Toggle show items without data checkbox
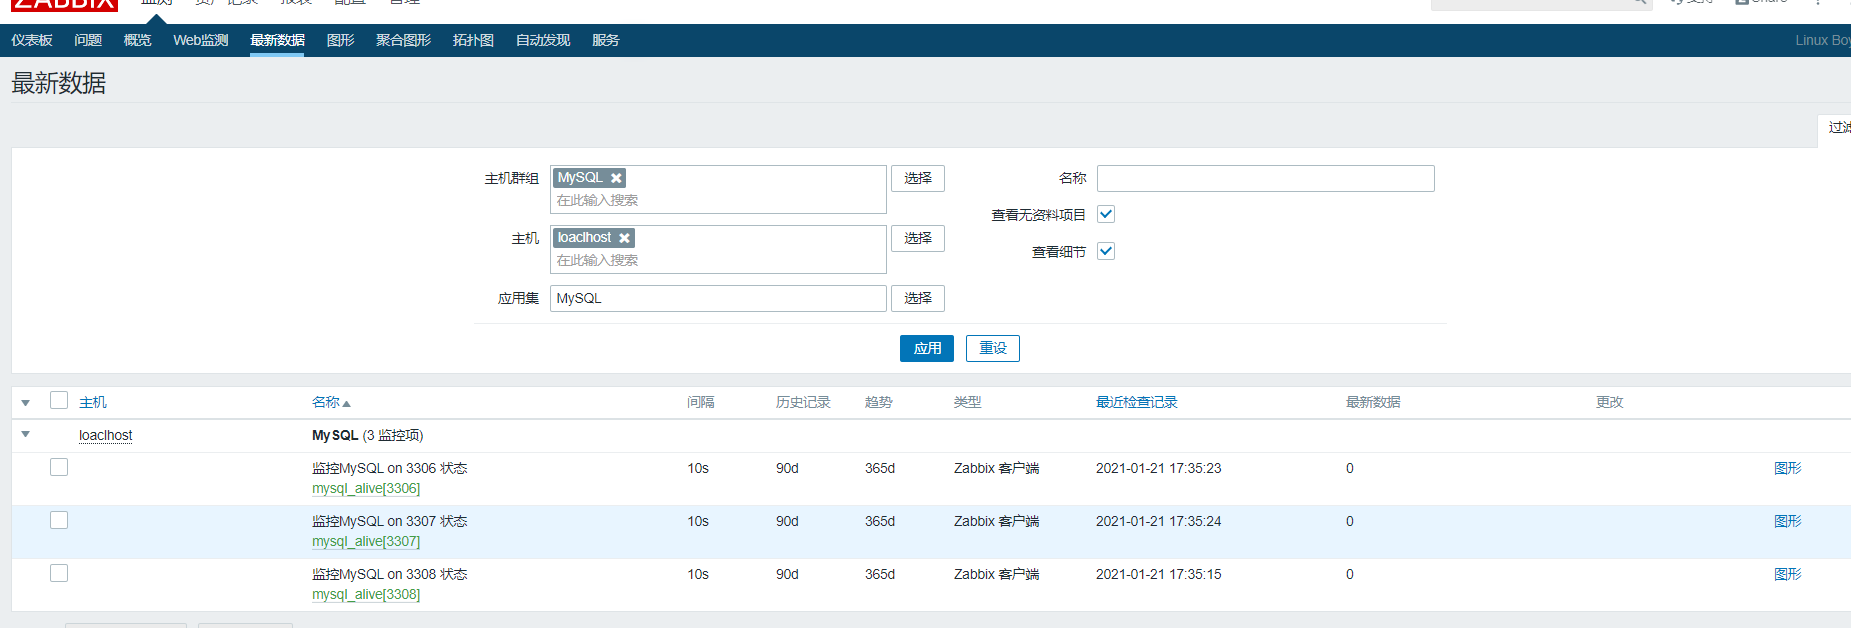This screenshot has height=628, width=1851. click(x=1106, y=214)
